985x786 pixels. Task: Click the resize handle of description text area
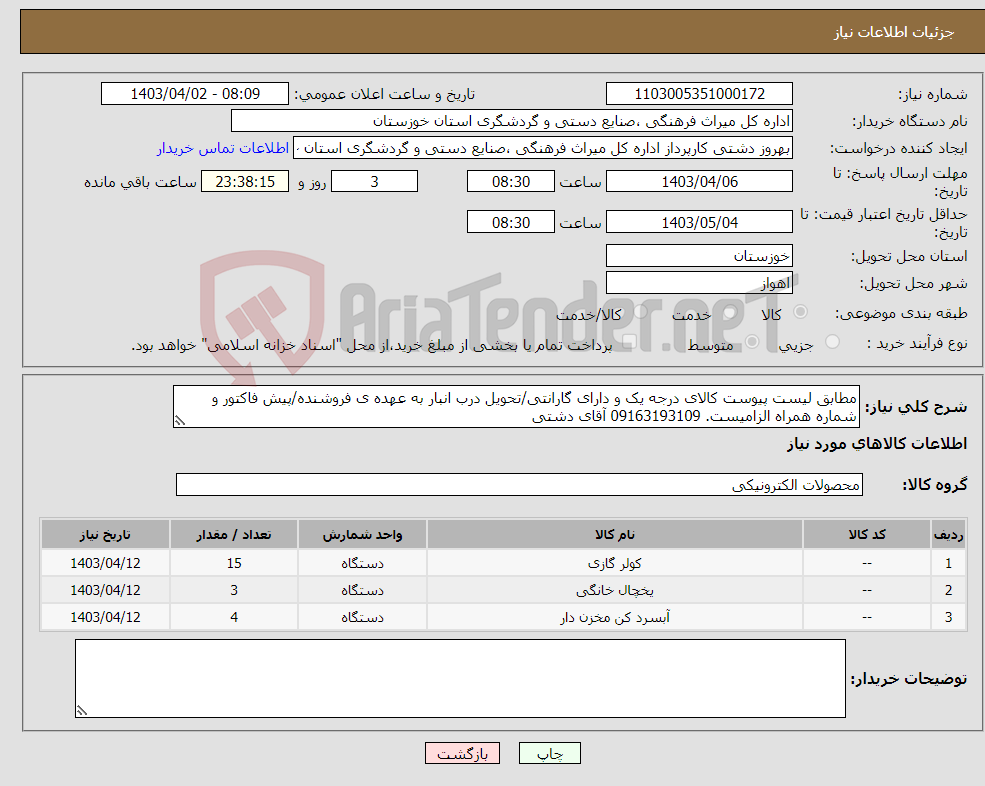coord(180,421)
